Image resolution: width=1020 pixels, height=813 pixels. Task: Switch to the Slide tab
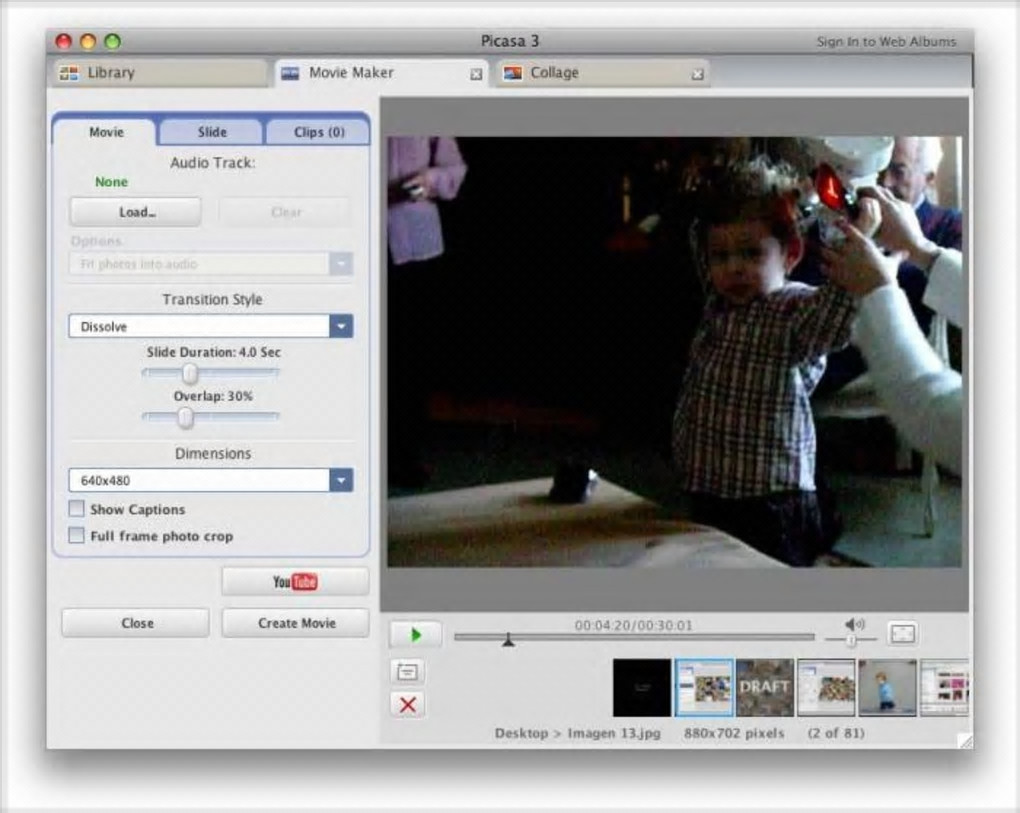click(212, 132)
